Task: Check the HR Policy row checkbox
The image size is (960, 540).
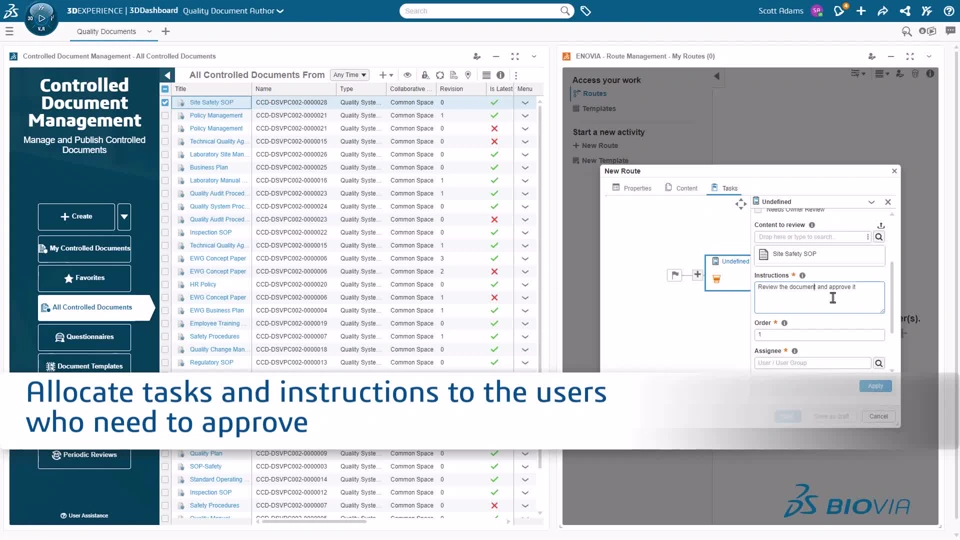Action: click(165, 285)
